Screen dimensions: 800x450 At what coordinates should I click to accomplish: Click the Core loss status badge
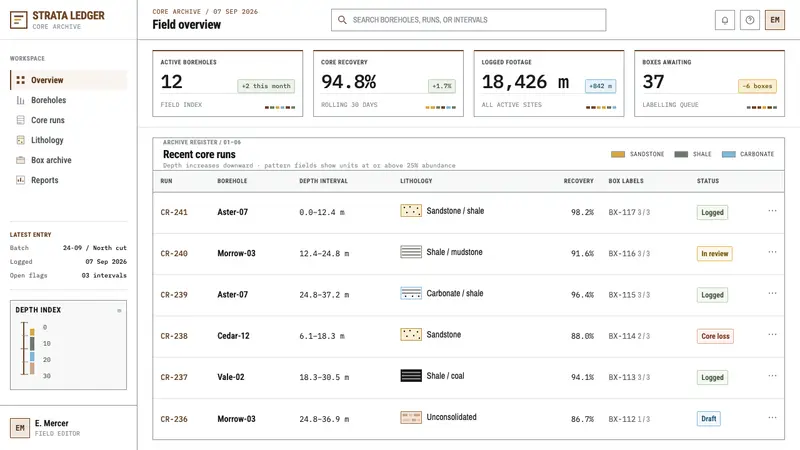(x=715, y=336)
